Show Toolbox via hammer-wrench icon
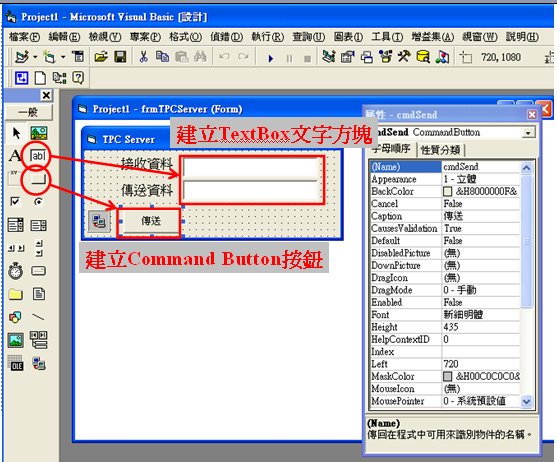 (404, 57)
